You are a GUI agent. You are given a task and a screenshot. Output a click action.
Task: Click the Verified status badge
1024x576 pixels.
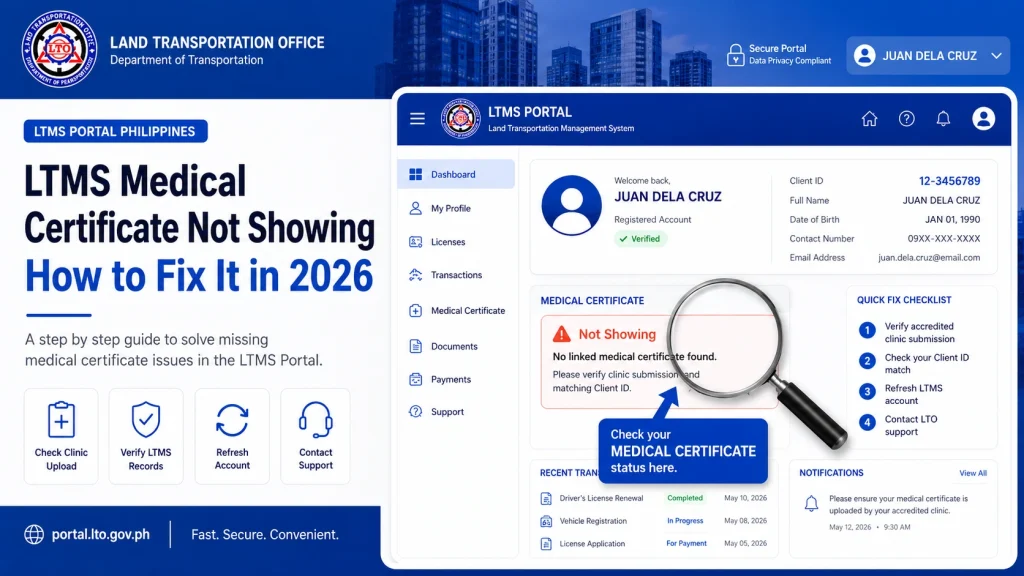tap(640, 239)
